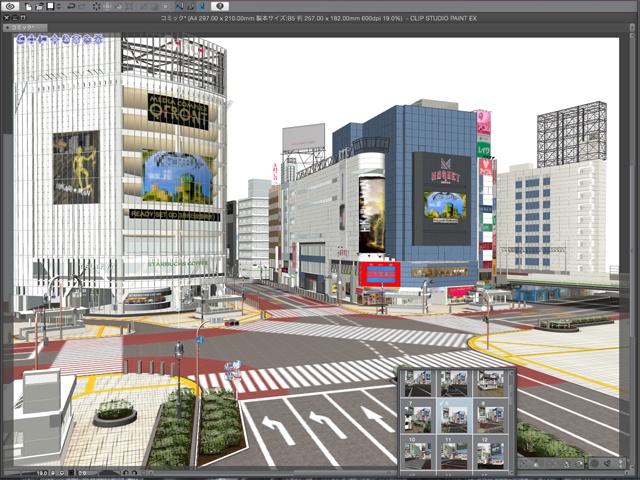Click the Open file folder icon
640x480 pixels.
click(x=39, y=7)
